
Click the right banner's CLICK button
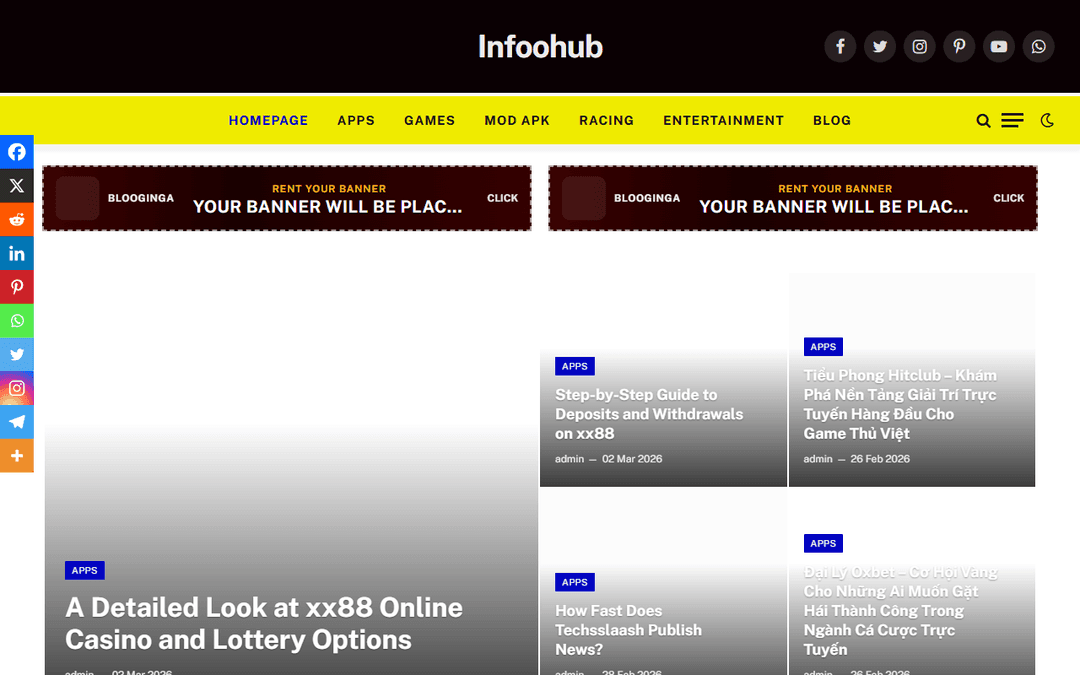[1008, 198]
